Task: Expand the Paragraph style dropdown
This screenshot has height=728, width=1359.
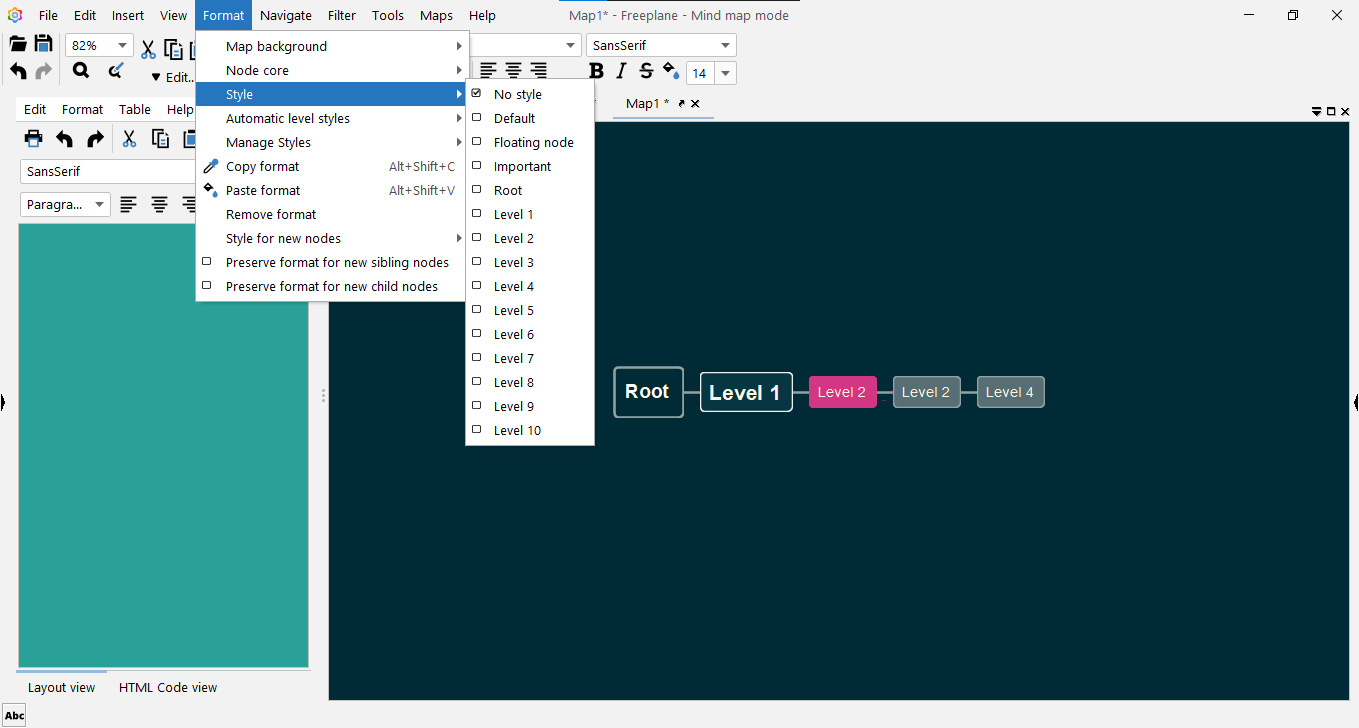Action: pos(98,204)
